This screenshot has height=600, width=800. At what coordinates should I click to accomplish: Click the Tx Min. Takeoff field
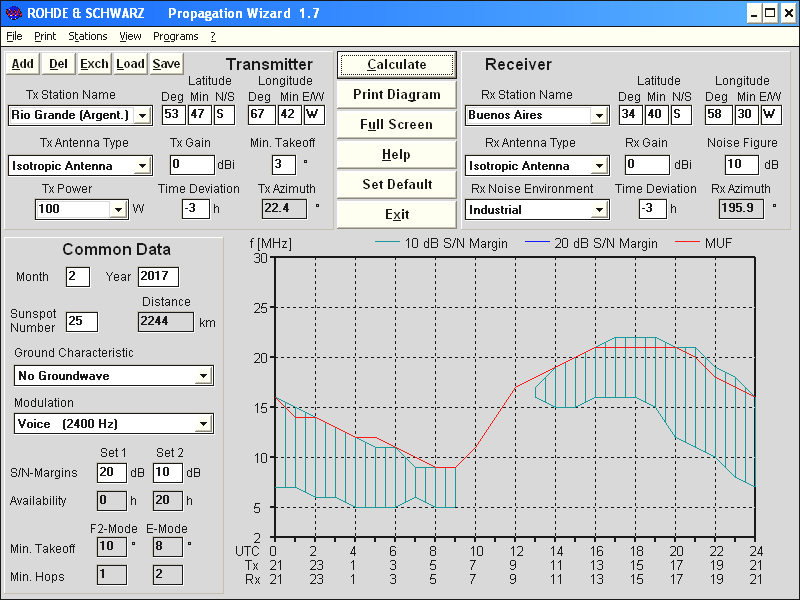(x=284, y=165)
